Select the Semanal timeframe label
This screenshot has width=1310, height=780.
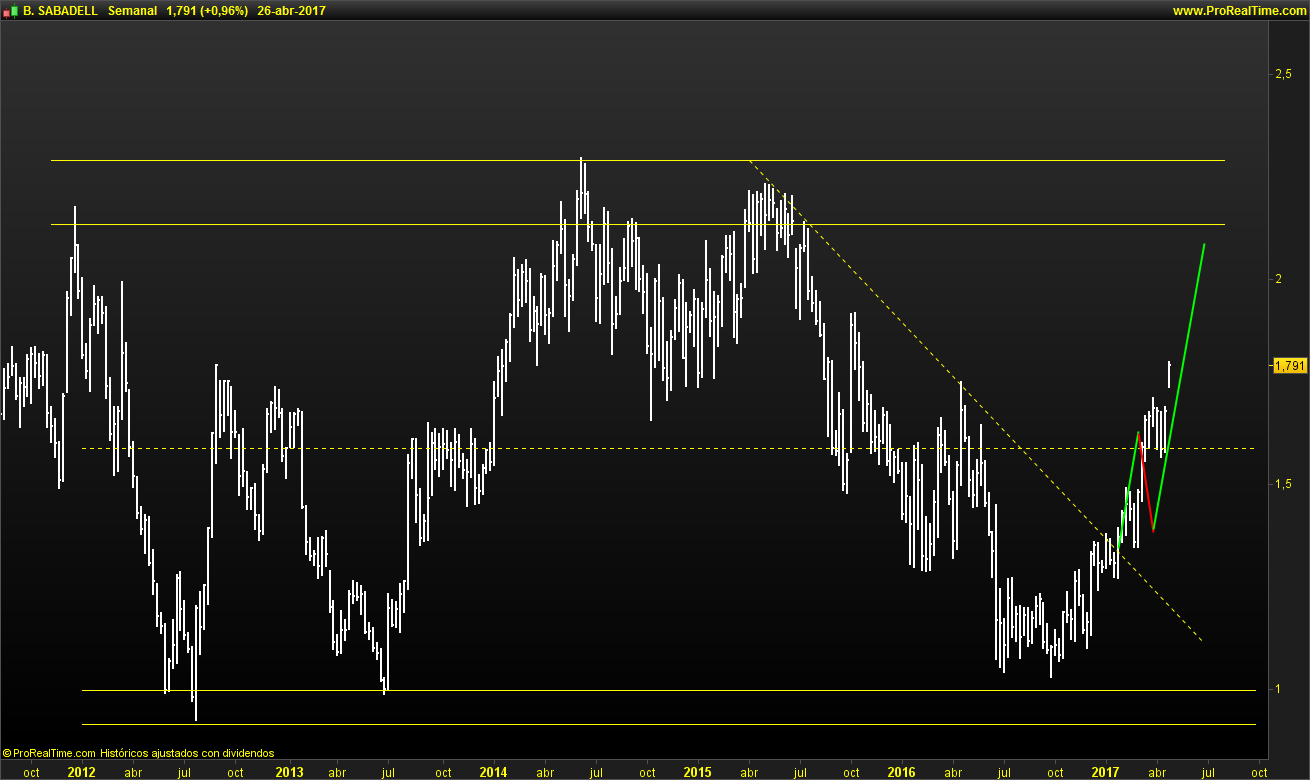132,11
